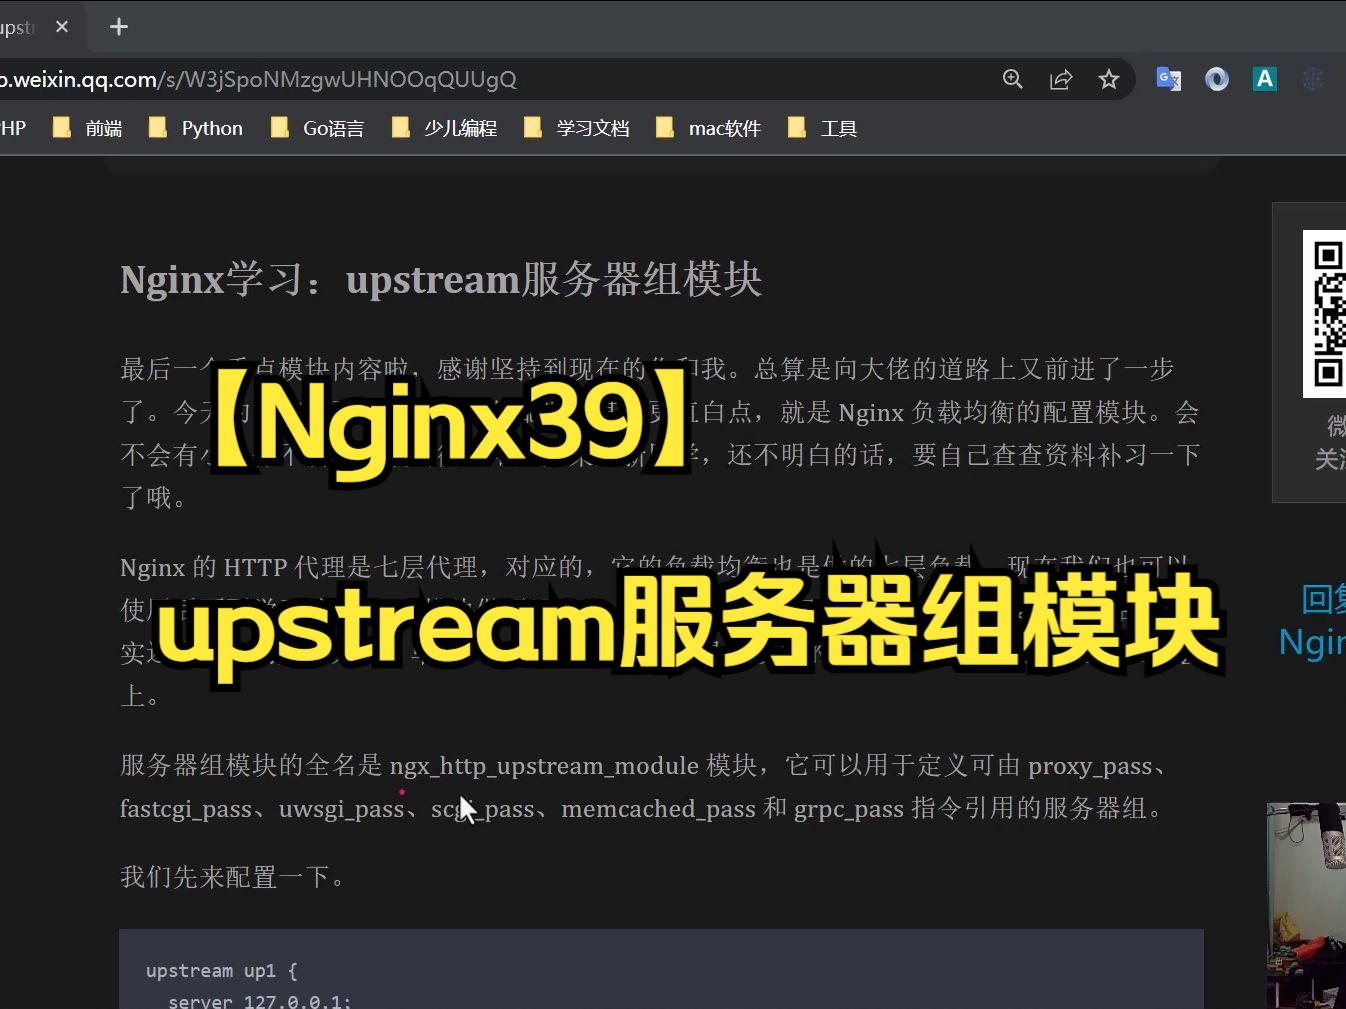Click the QR code image in sidebar
The height and width of the screenshot is (1009, 1346).
[x=1325, y=313]
